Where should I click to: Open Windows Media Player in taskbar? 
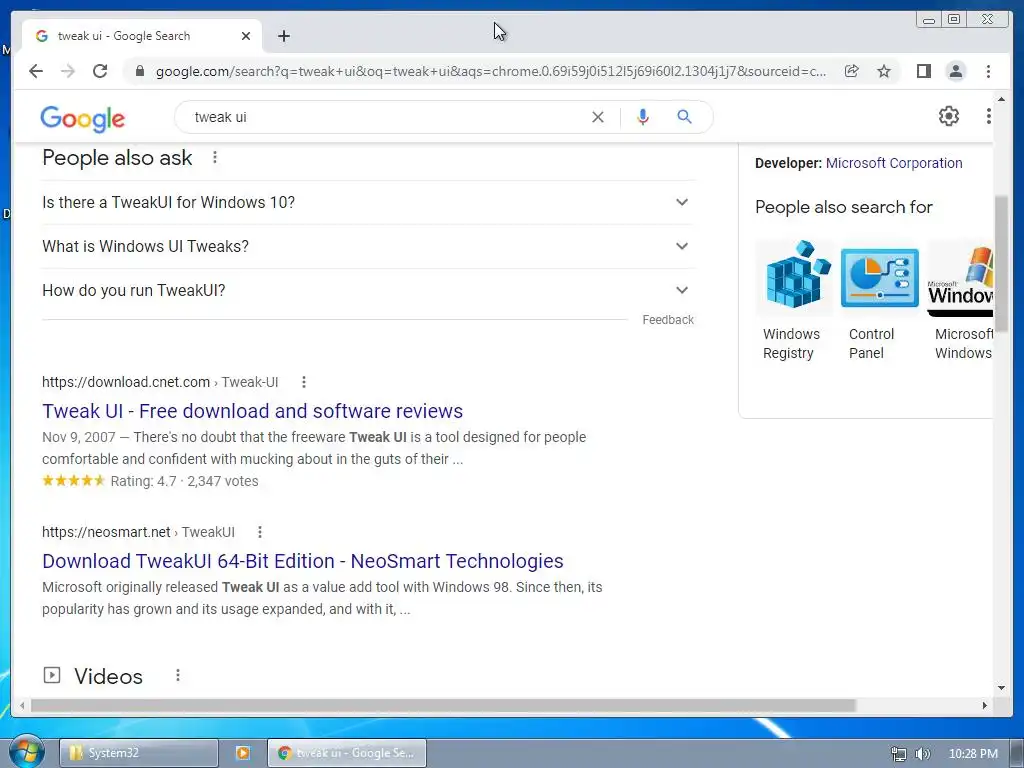click(242, 753)
